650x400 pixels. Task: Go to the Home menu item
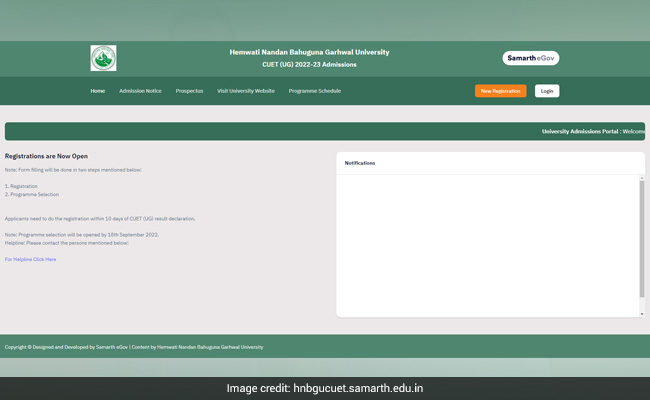coord(97,91)
